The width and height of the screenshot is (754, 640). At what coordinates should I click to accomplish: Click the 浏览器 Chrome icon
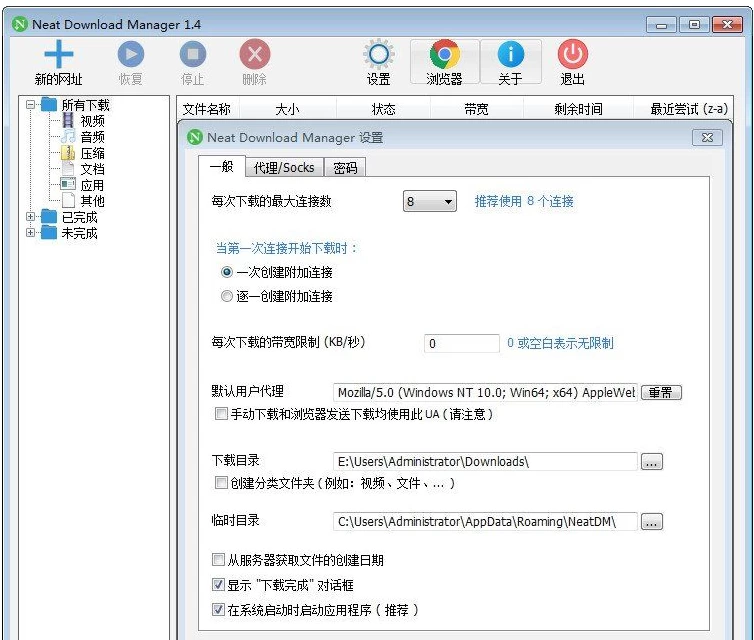point(444,55)
